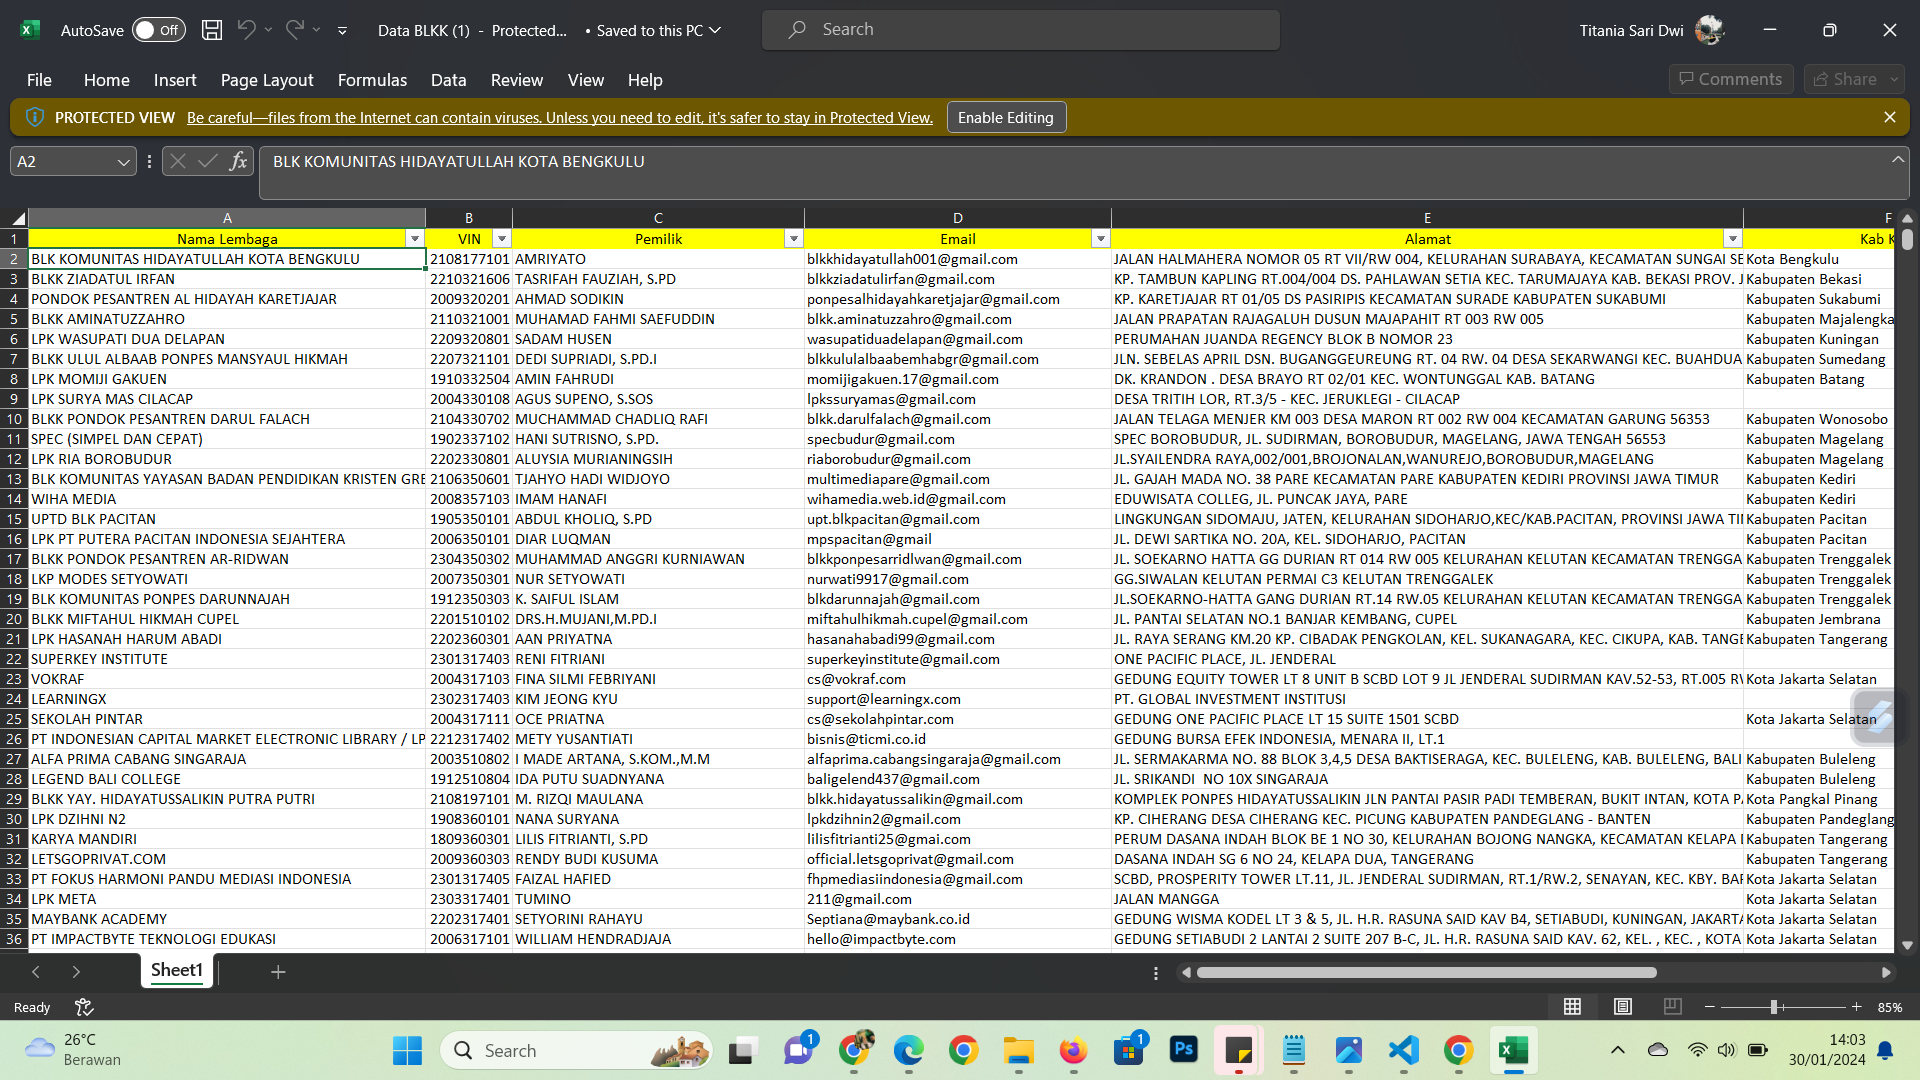Open the Formulas tab
This screenshot has height=1080, width=1920.
[x=372, y=80]
